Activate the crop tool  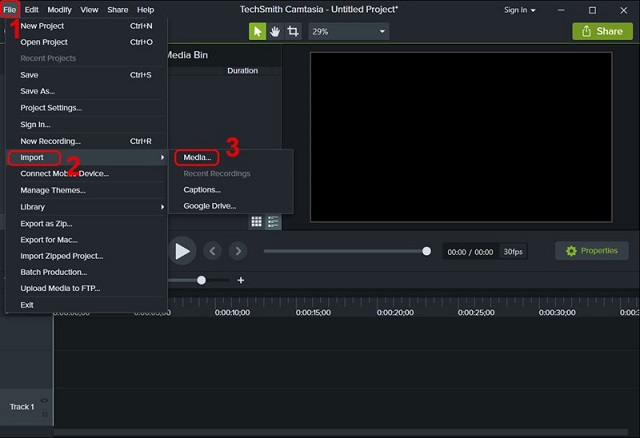point(293,32)
